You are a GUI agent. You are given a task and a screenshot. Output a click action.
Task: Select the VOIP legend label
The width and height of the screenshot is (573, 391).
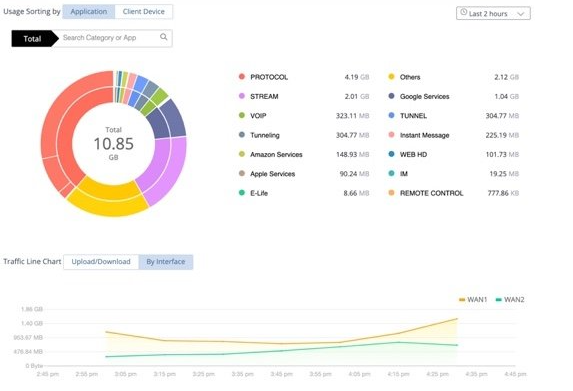pos(258,116)
